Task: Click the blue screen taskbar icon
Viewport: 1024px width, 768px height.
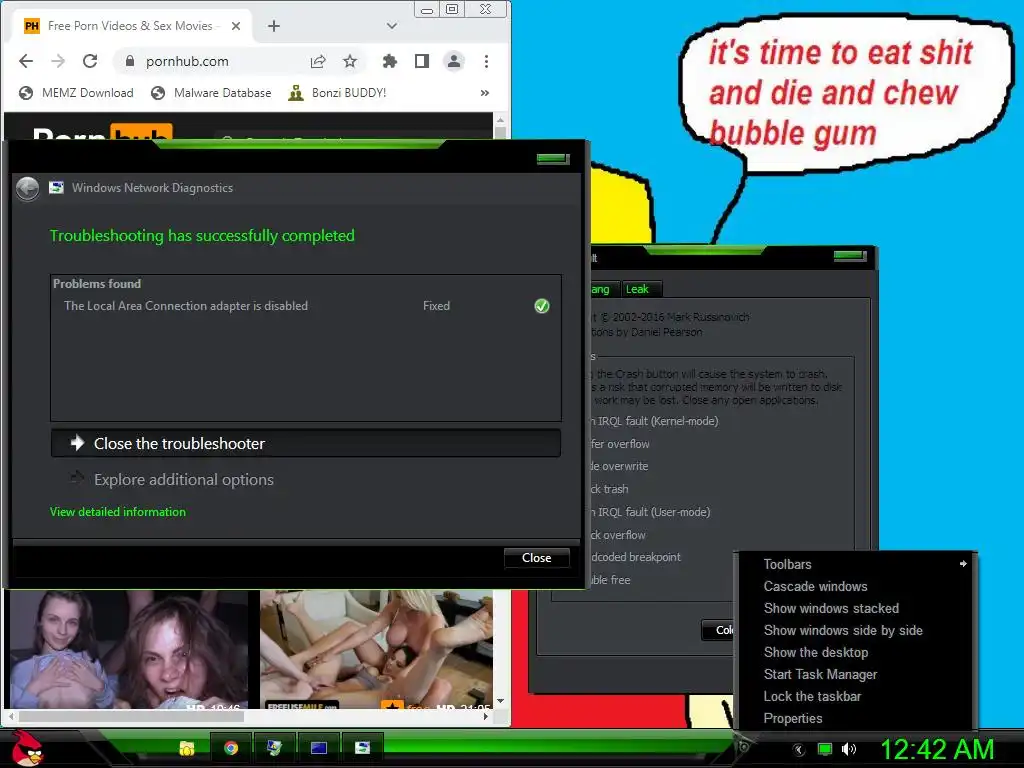Action: [319, 748]
